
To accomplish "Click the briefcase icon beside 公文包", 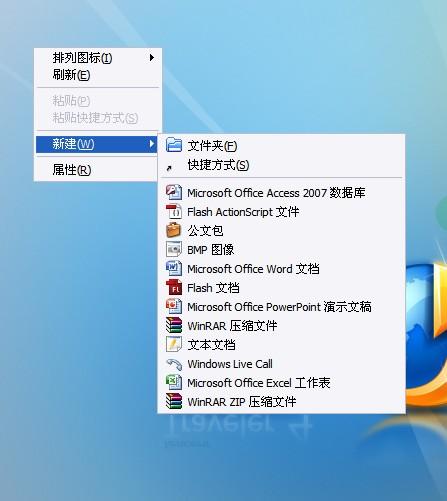I will [174, 230].
